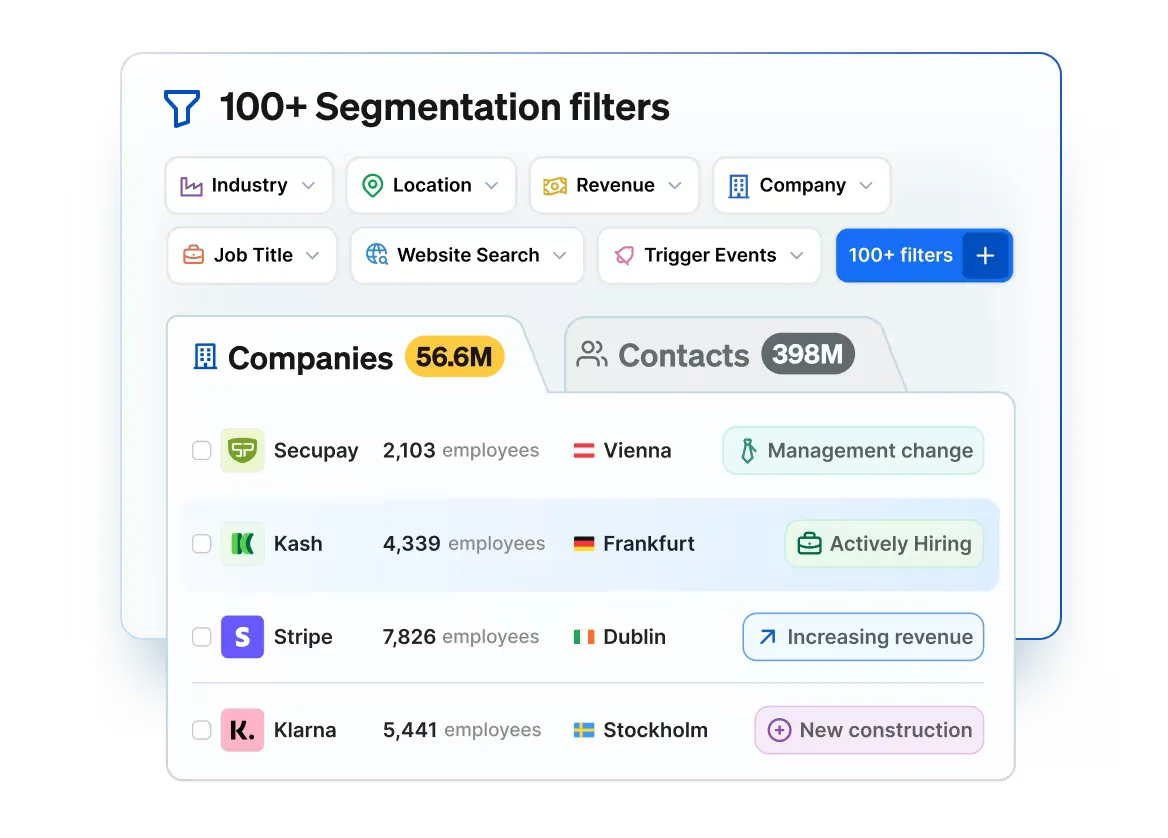Click the Austria flag next to Vienna

(x=584, y=451)
